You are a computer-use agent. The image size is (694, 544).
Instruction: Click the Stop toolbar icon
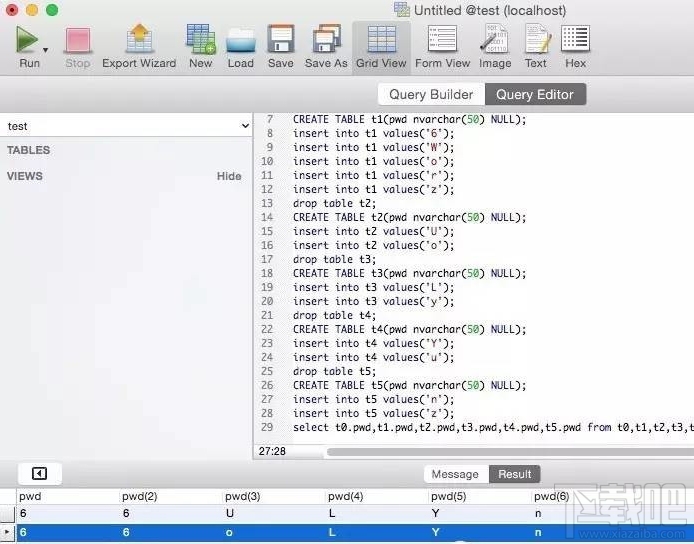78,40
